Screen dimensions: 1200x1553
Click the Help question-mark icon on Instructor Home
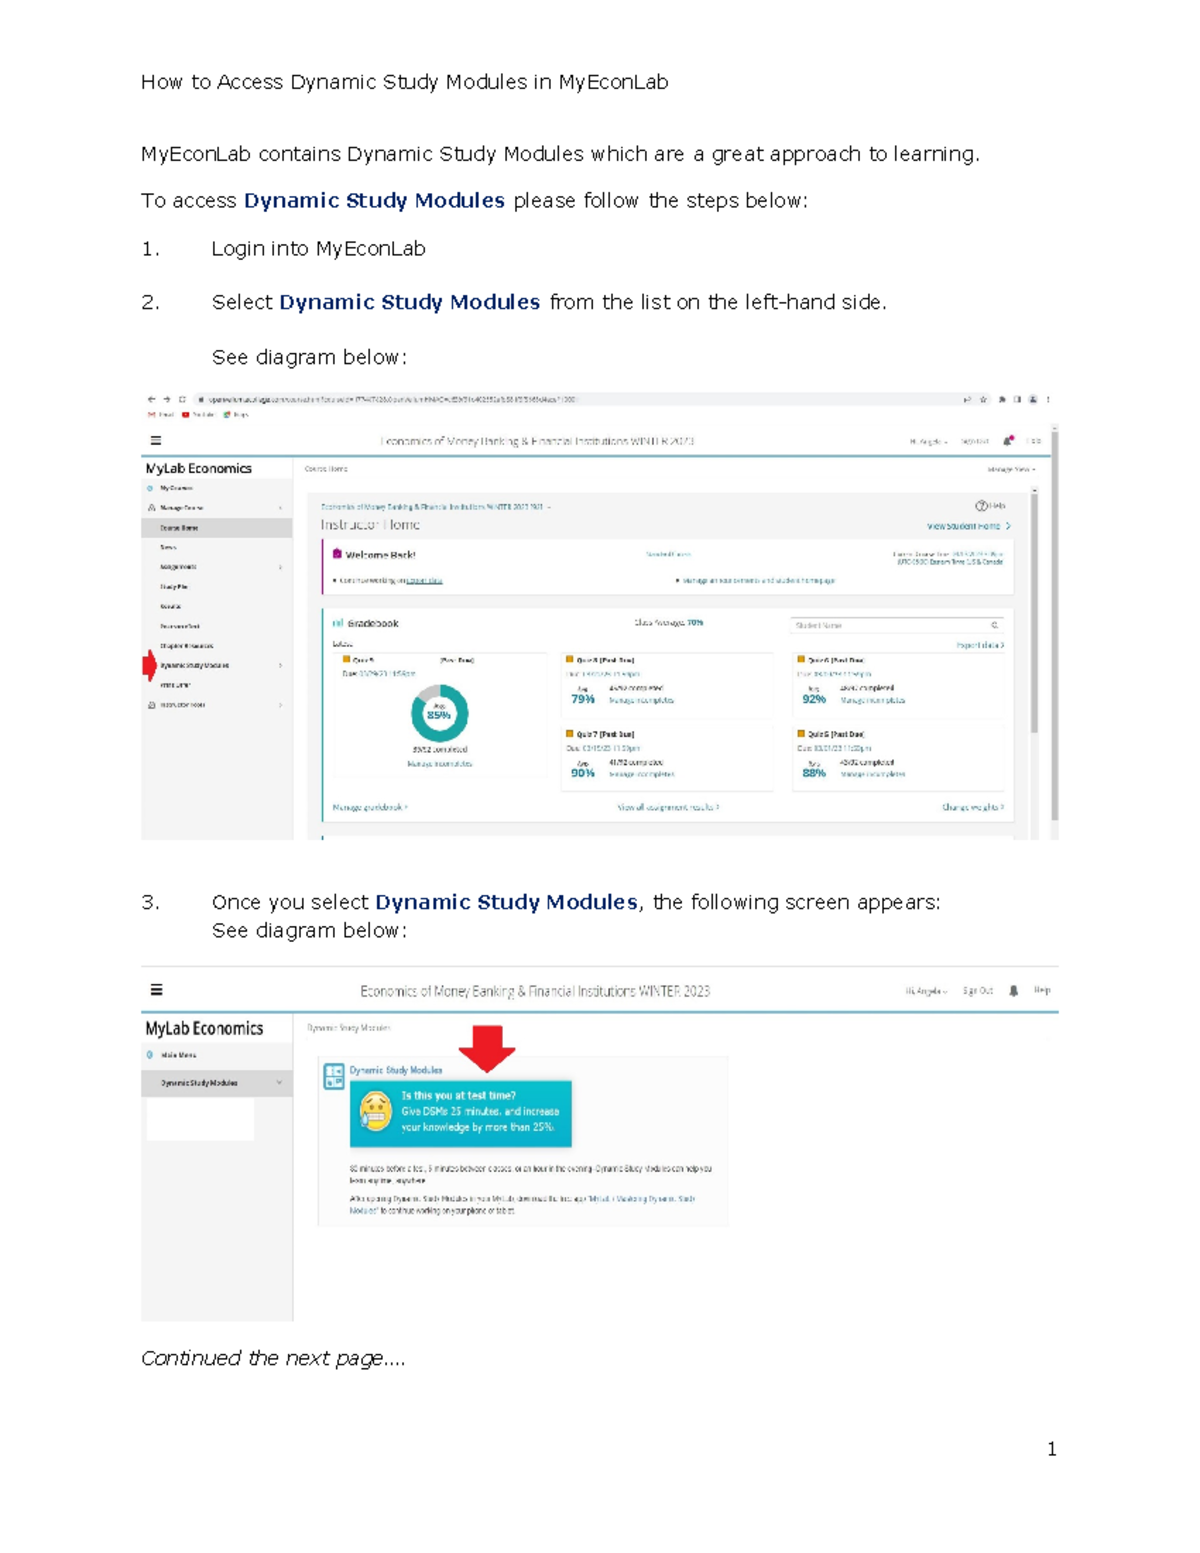click(981, 506)
